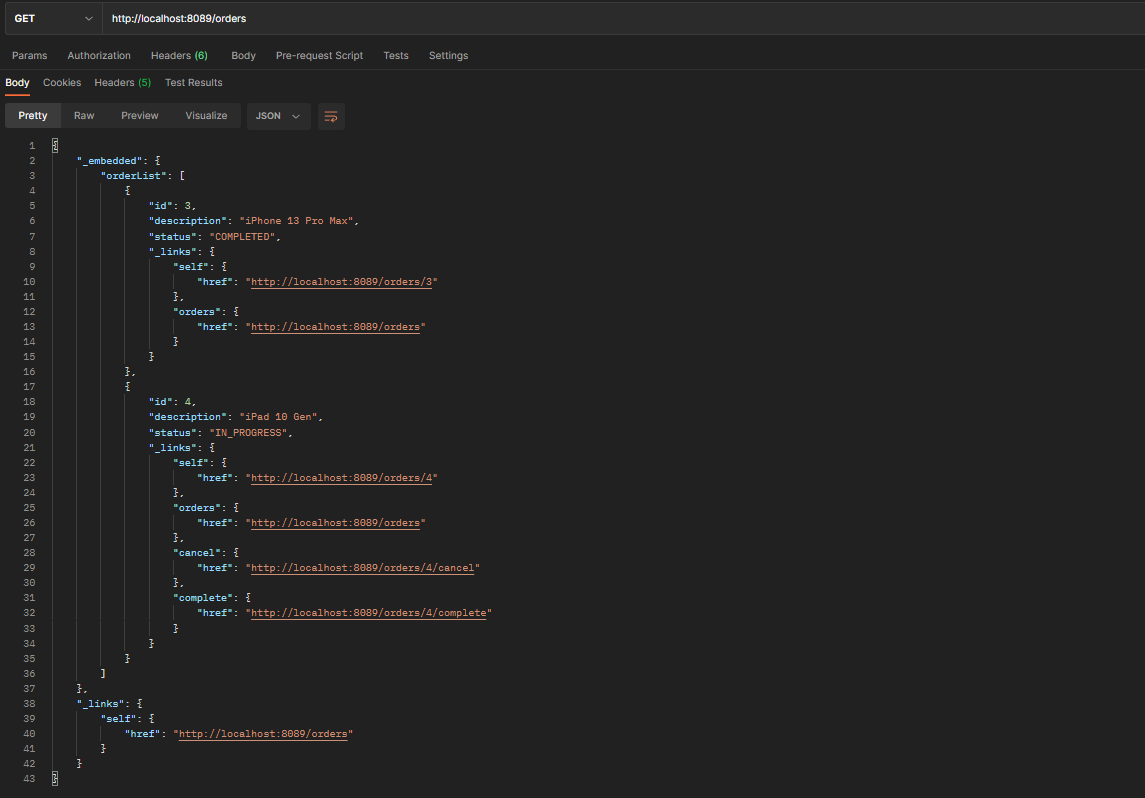Follow the orders/3 self link
1145x798 pixels.
pyautogui.click(x=342, y=282)
